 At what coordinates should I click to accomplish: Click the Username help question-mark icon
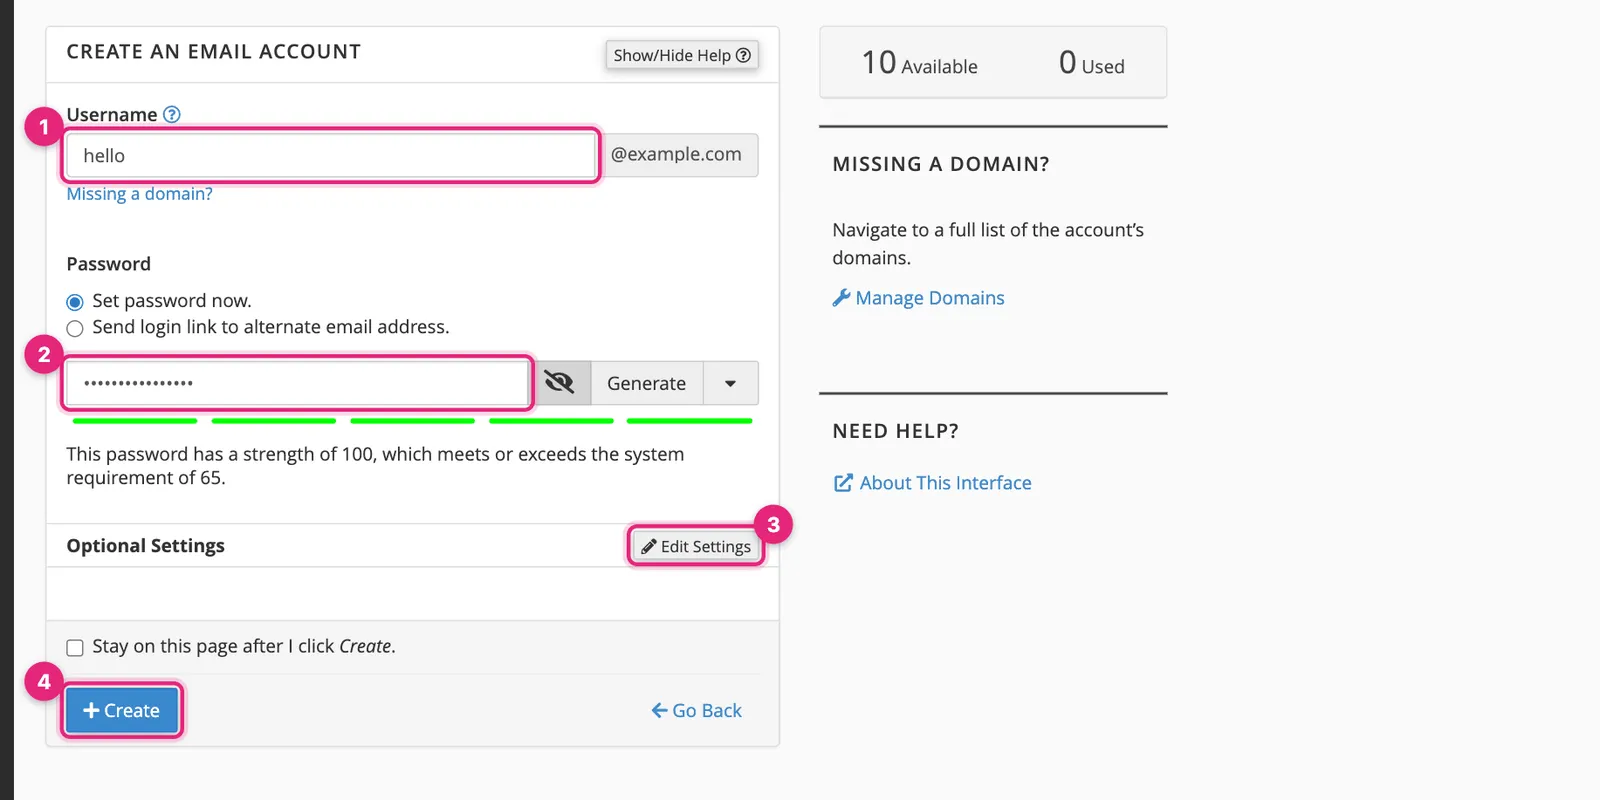click(172, 115)
